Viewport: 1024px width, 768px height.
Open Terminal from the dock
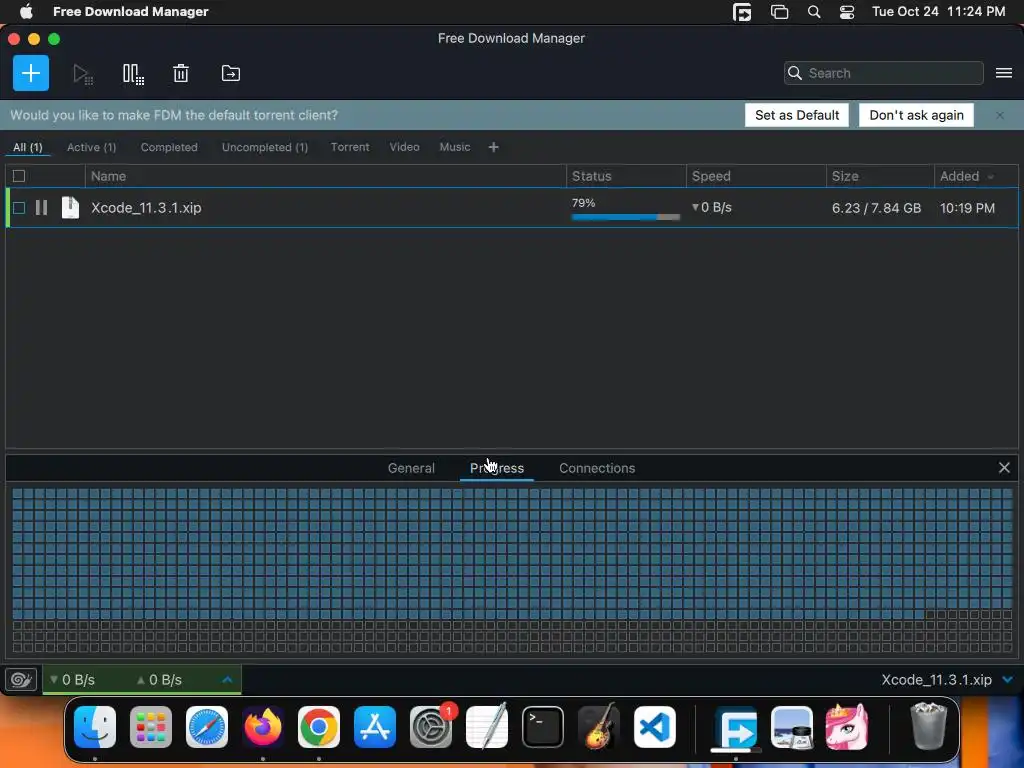tap(543, 727)
